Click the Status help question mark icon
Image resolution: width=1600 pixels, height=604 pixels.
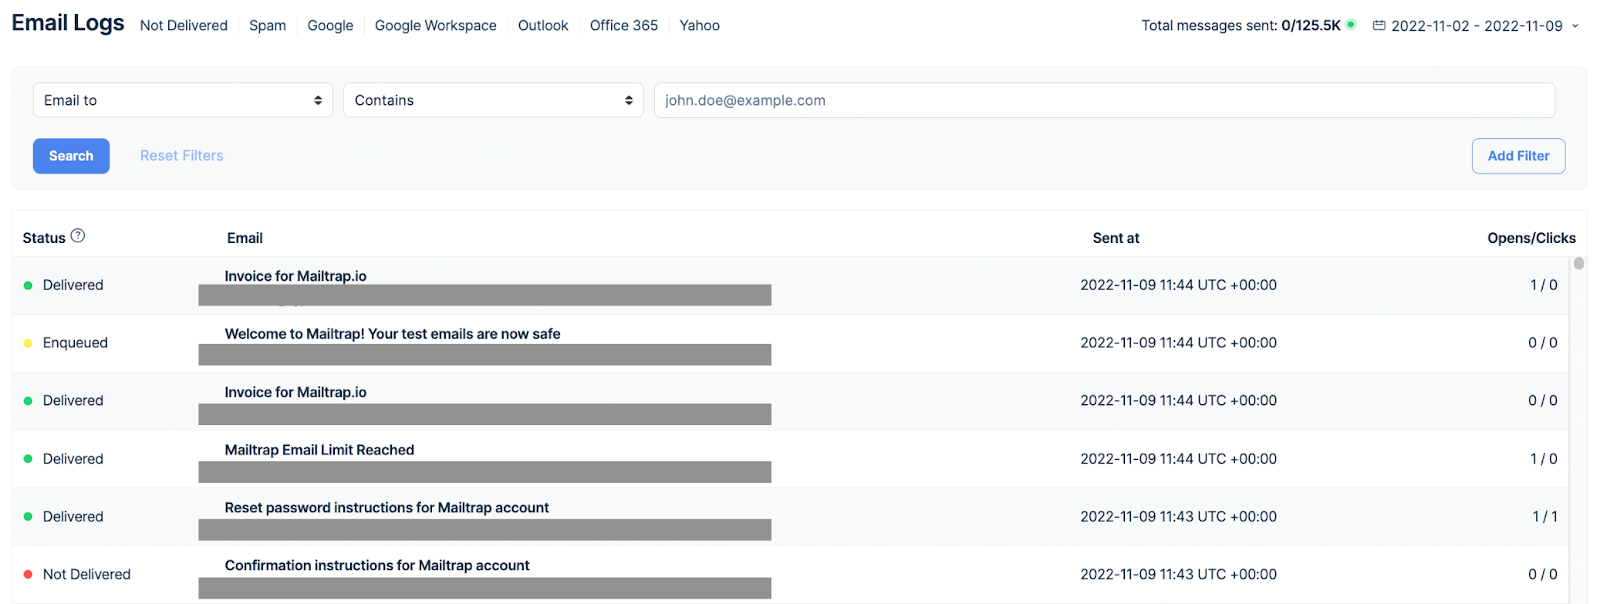pos(78,236)
